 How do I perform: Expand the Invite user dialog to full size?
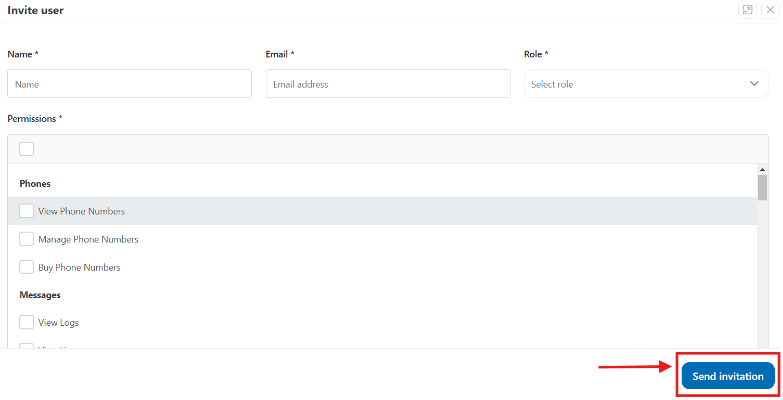[747, 10]
